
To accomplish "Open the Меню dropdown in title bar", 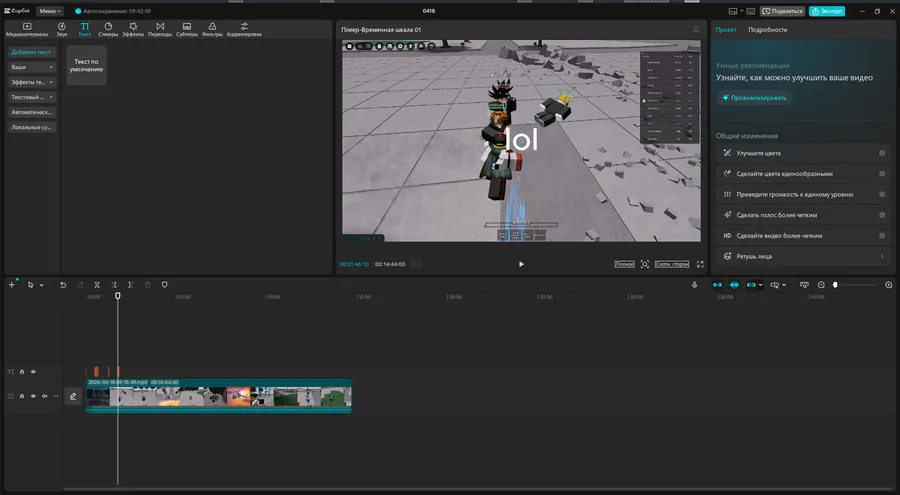I will [x=50, y=11].
